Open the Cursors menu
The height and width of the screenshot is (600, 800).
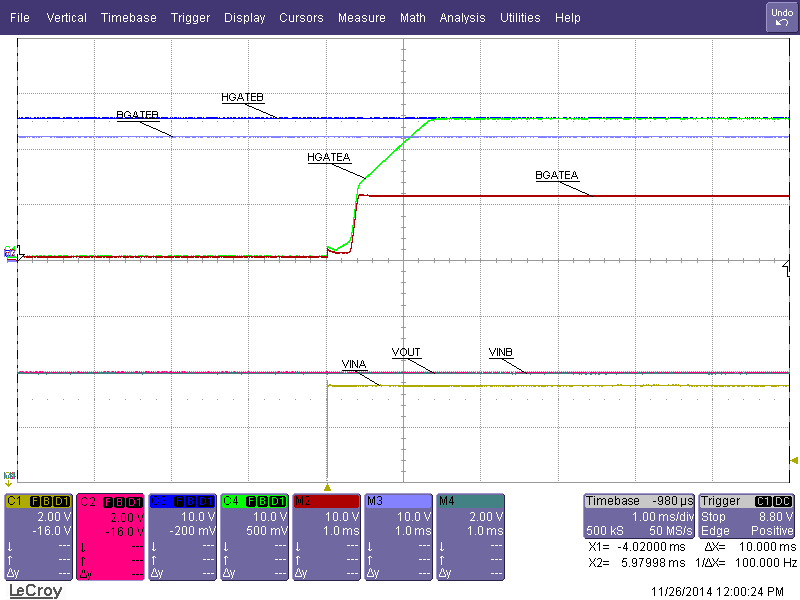301,17
